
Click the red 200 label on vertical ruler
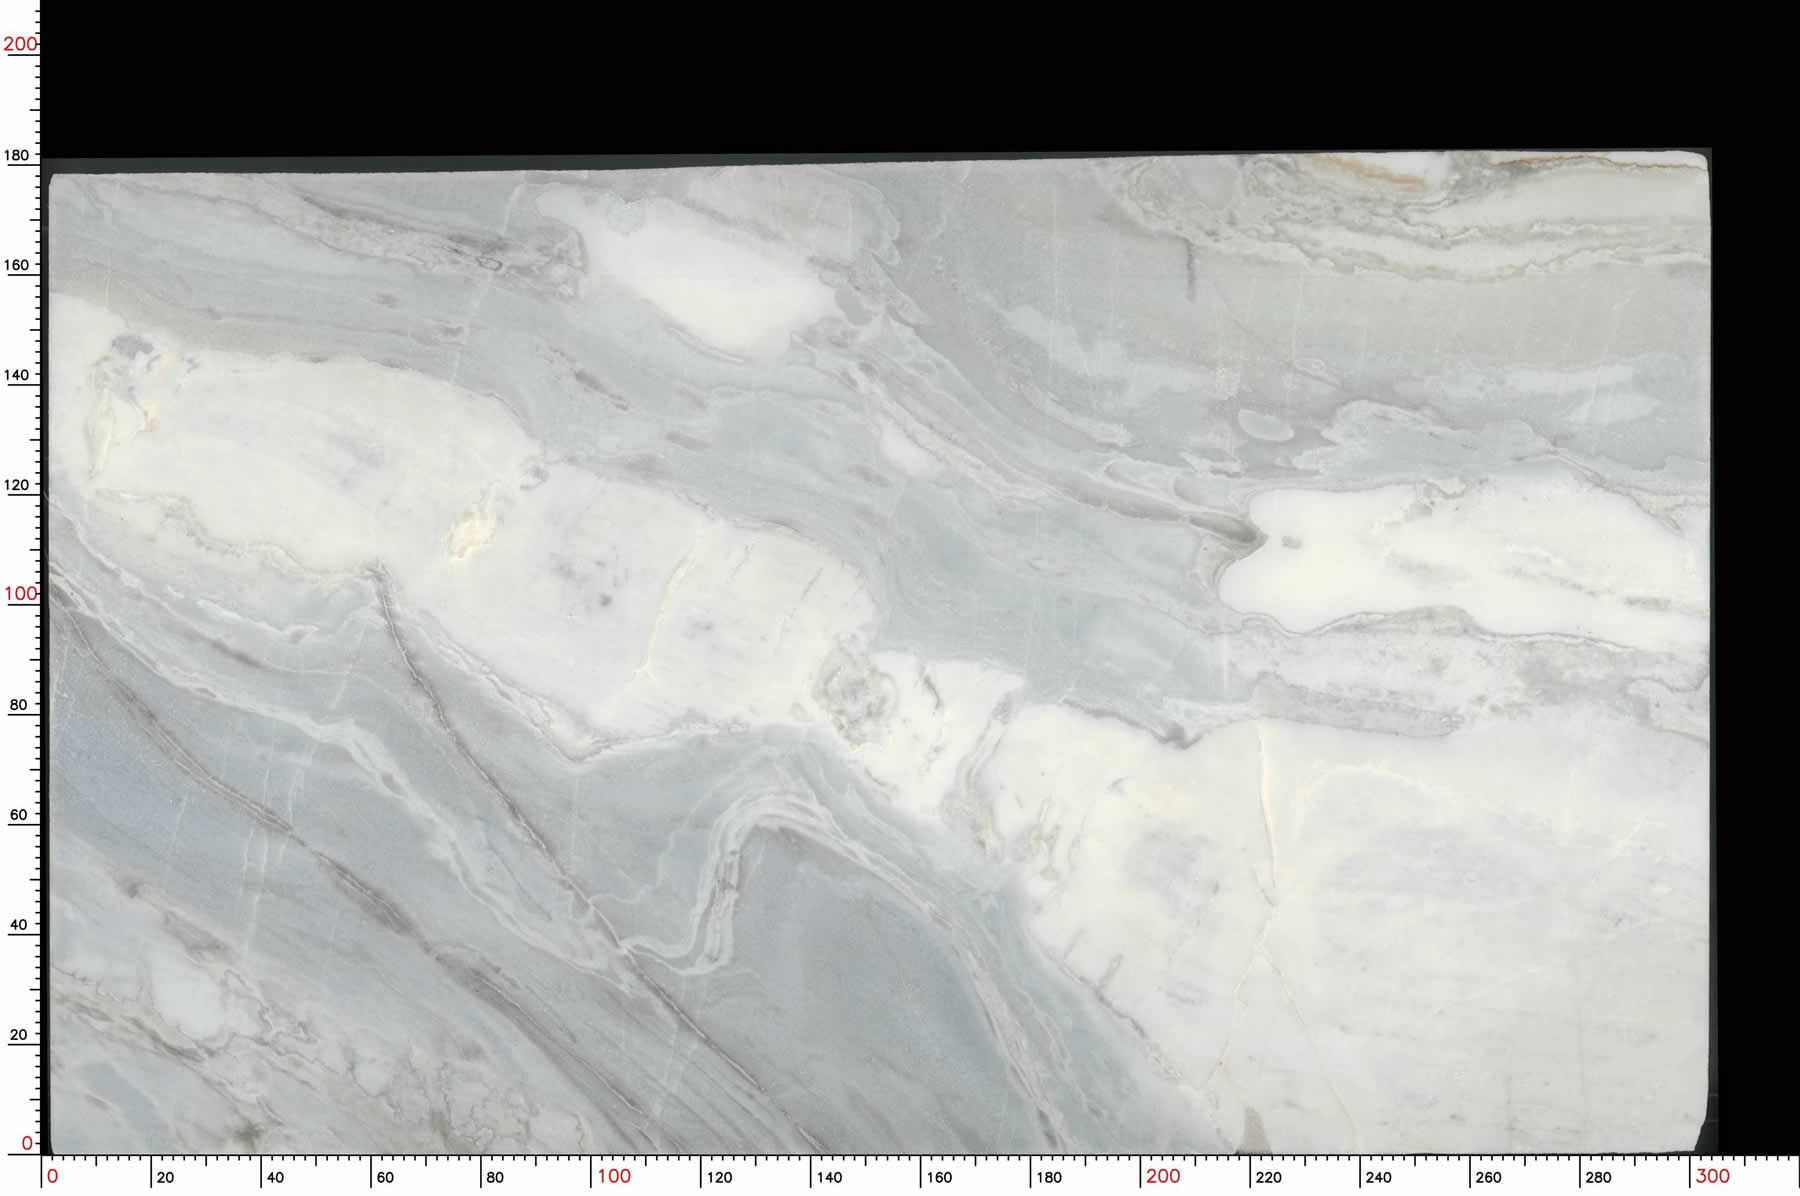pyautogui.click(x=20, y=44)
